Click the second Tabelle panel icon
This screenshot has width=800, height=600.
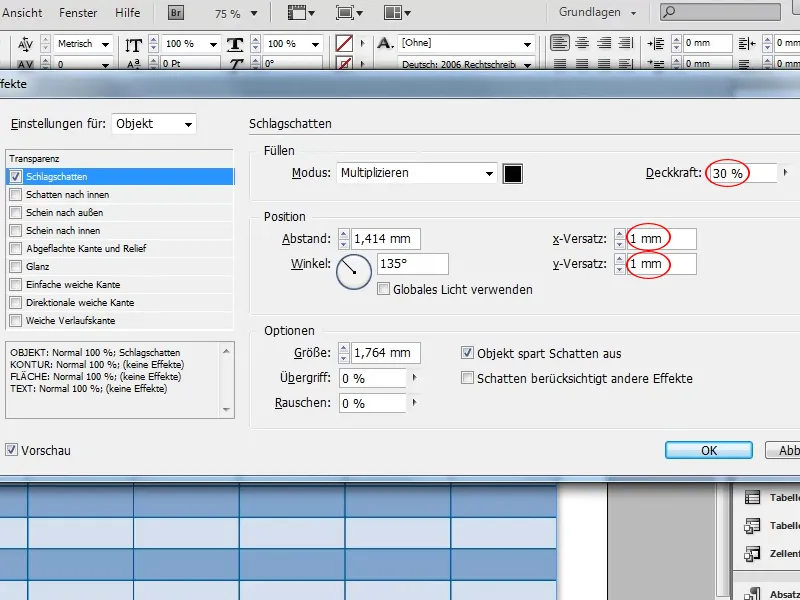[x=752, y=526]
